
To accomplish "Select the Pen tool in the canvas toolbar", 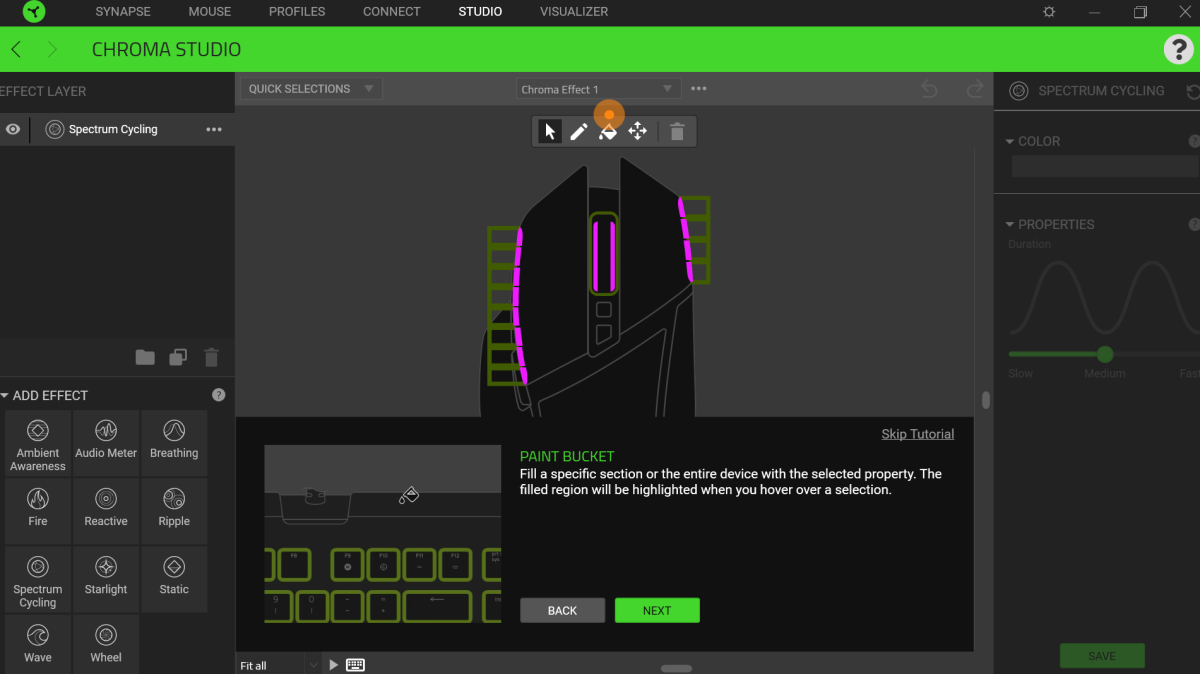I will tap(579, 130).
